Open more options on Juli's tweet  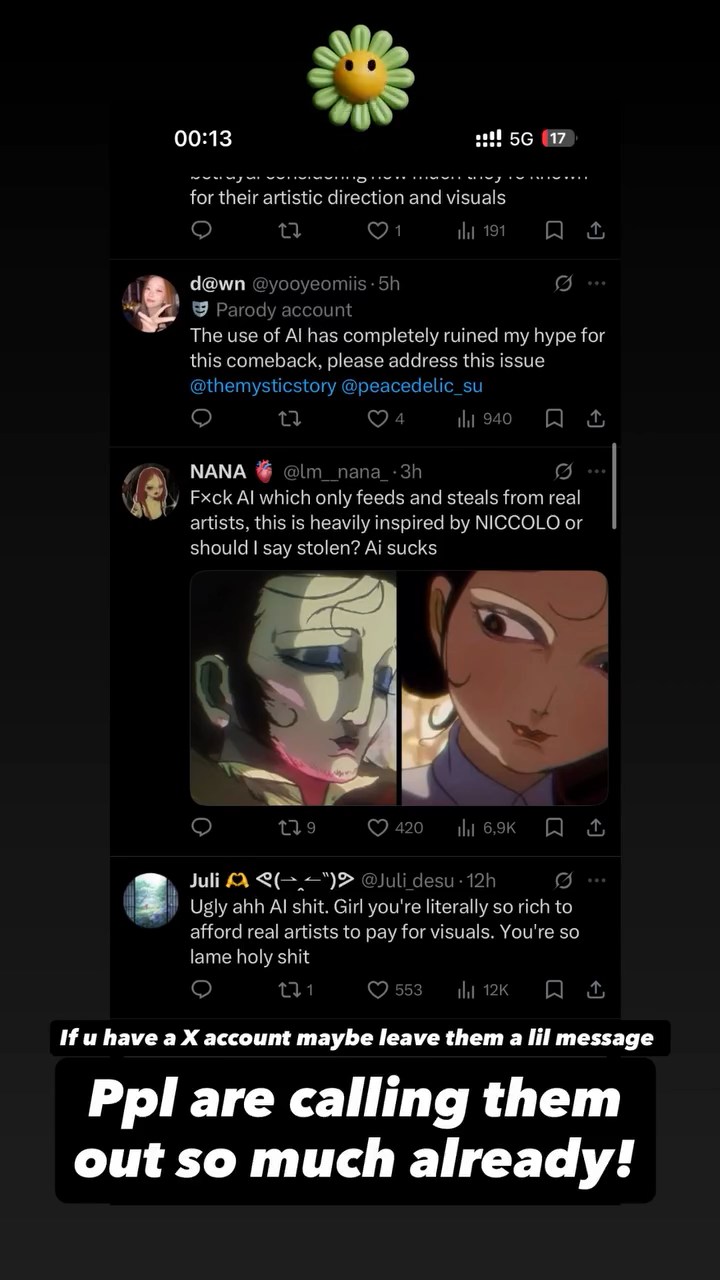coord(597,881)
